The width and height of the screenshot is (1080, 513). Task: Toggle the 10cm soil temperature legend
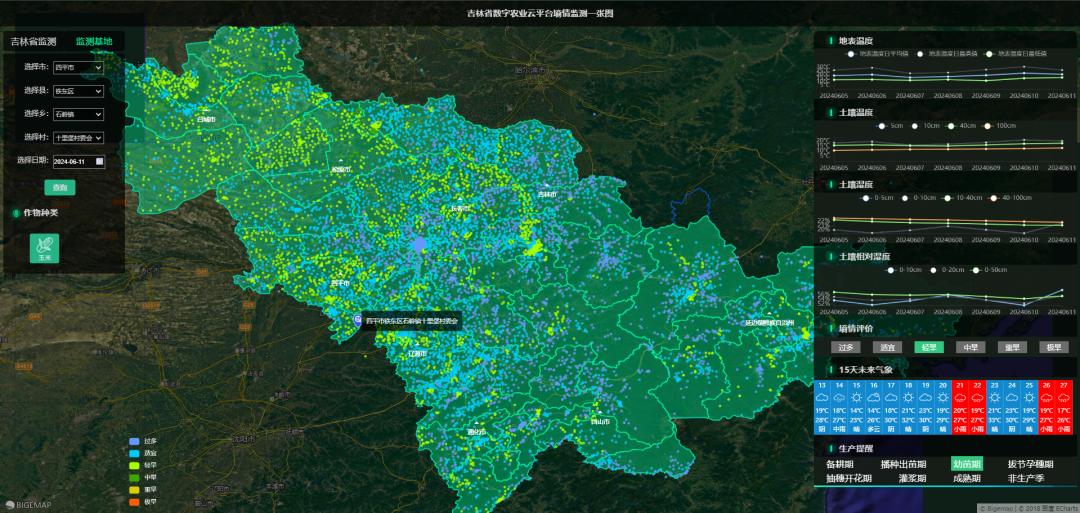point(925,126)
